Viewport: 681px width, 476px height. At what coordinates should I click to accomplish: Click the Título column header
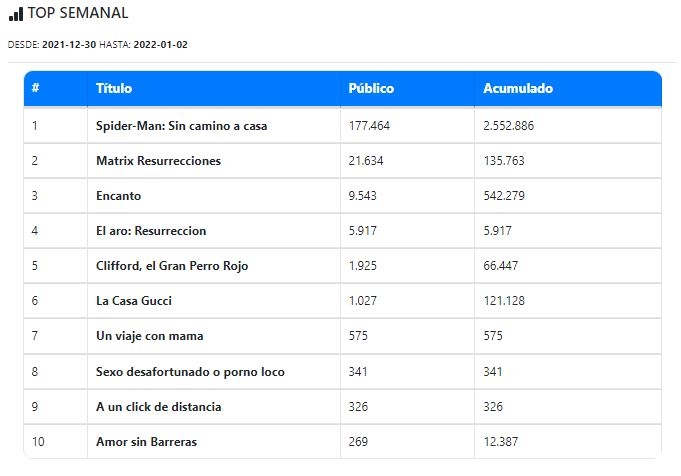114,88
